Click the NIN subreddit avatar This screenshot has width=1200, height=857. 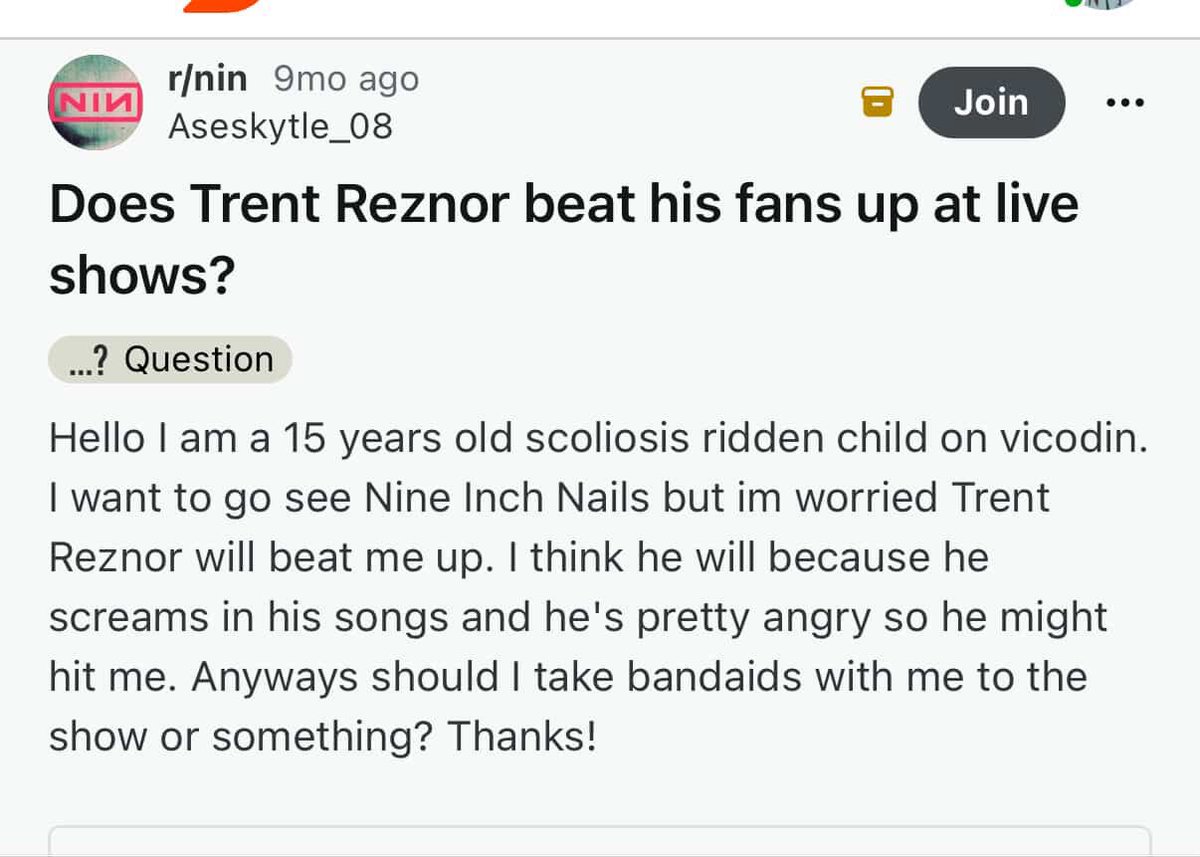tap(95, 102)
